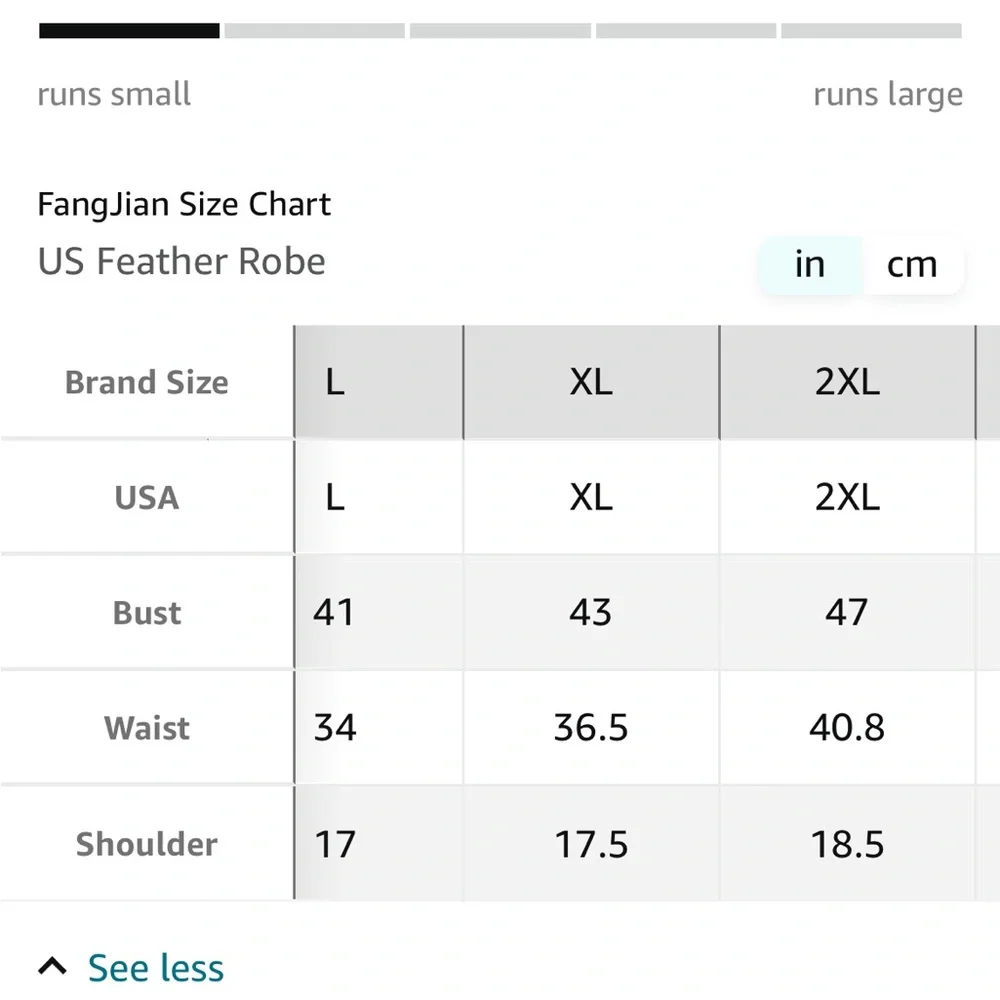Click the Bust row label
Viewport: 1000px width, 1000px height.
147,613
